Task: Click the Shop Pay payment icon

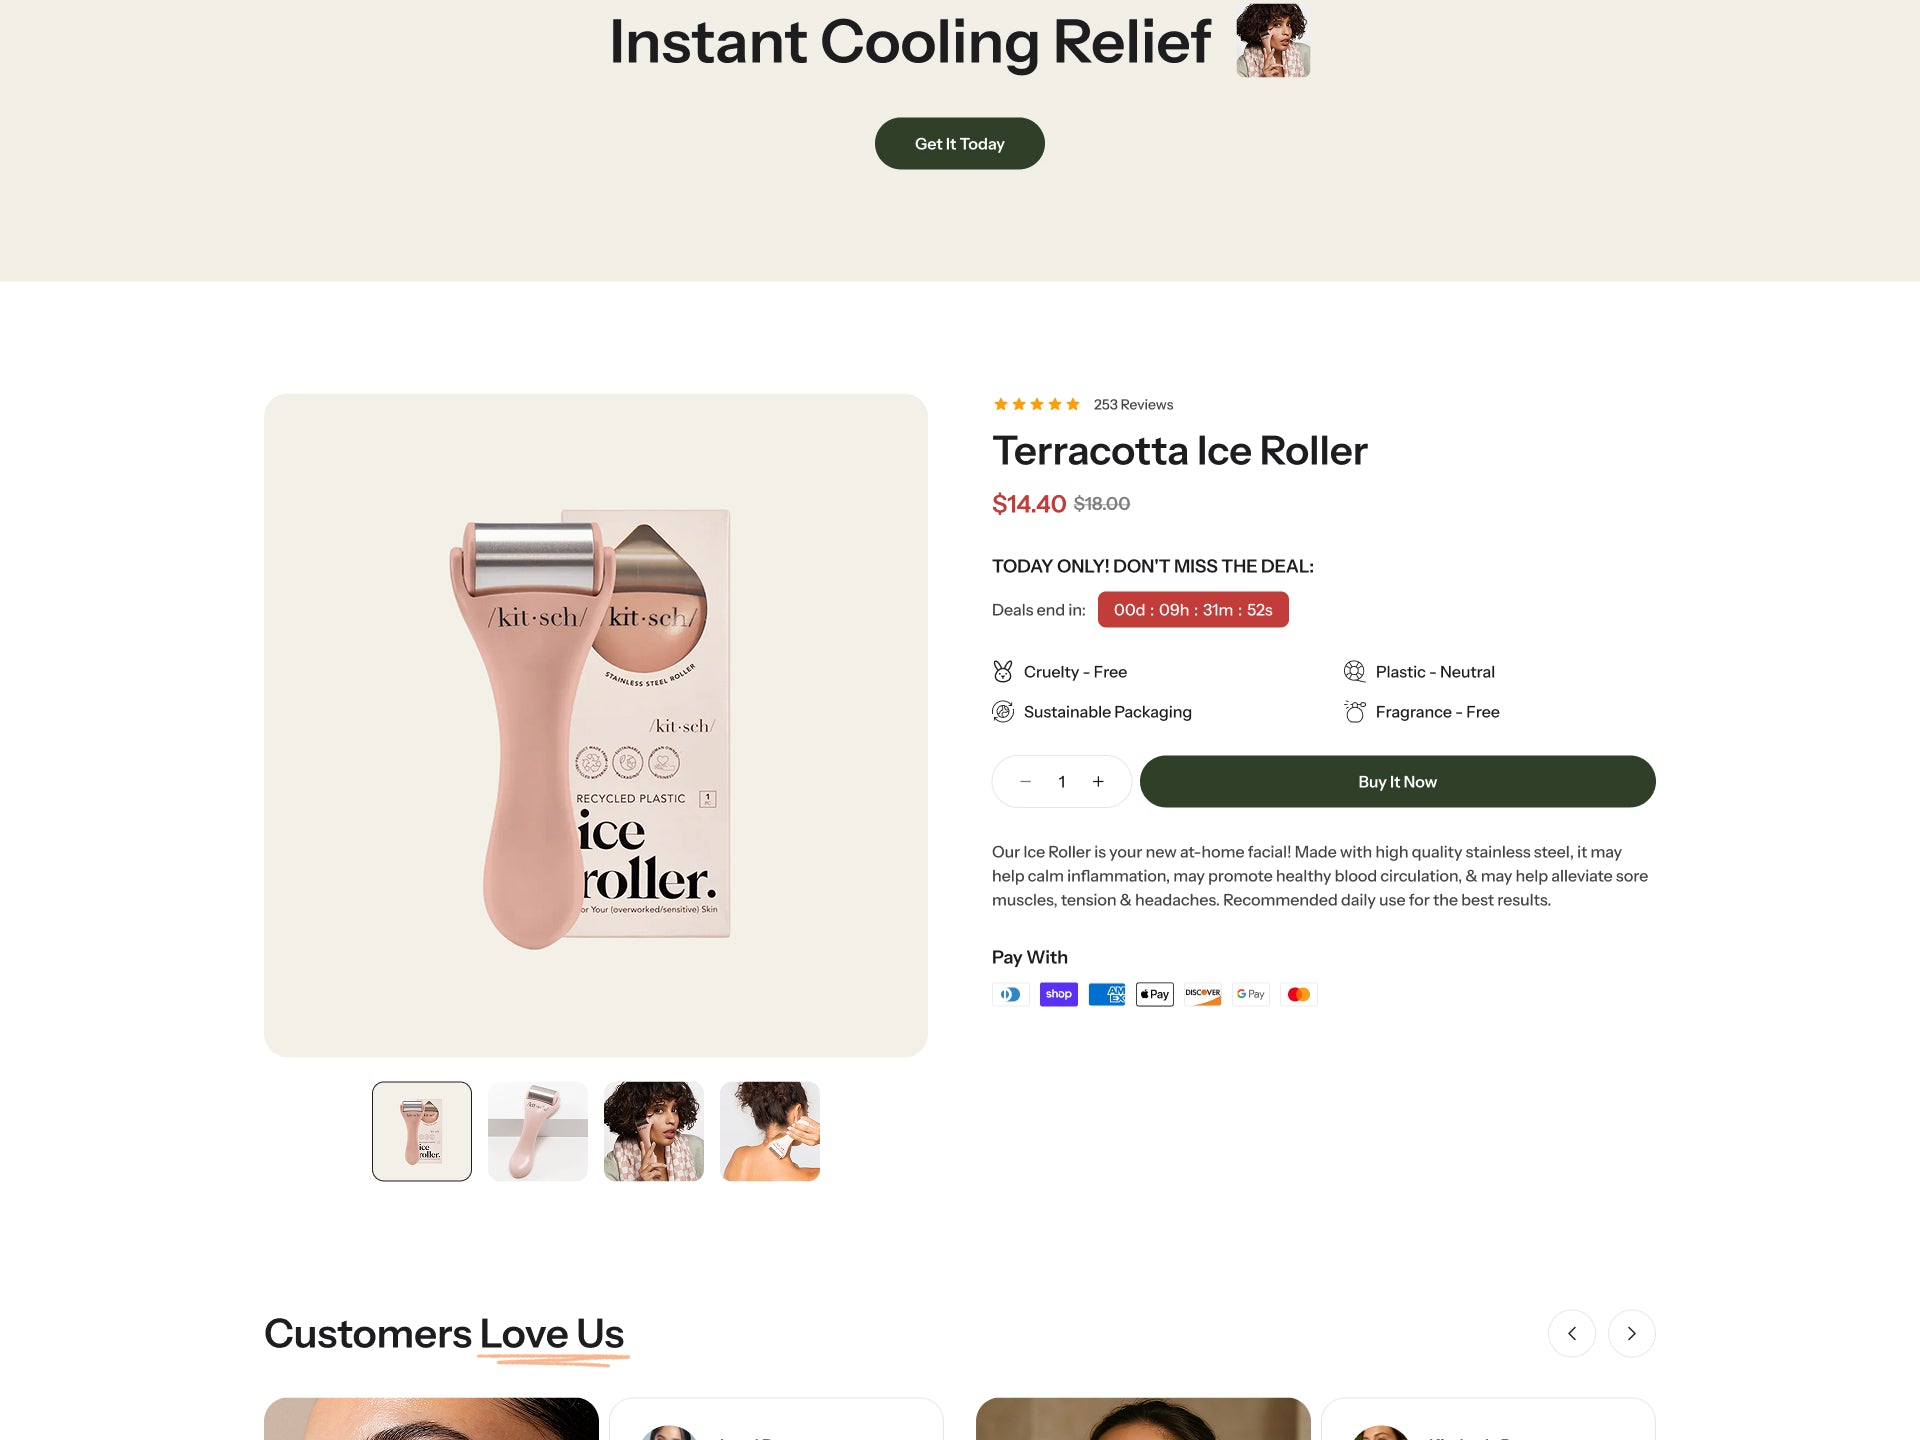Action: coord(1058,994)
